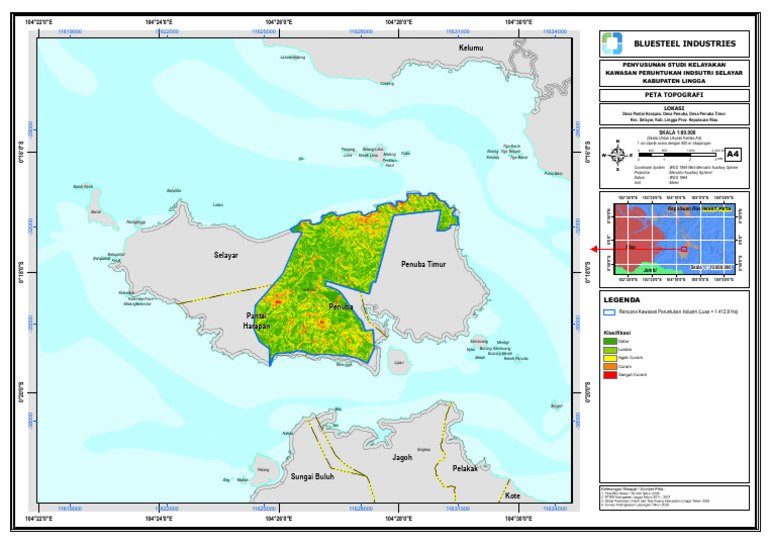The width and height of the screenshot is (768, 543).
Task: Click the Pelakak place label
Action: [465, 468]
